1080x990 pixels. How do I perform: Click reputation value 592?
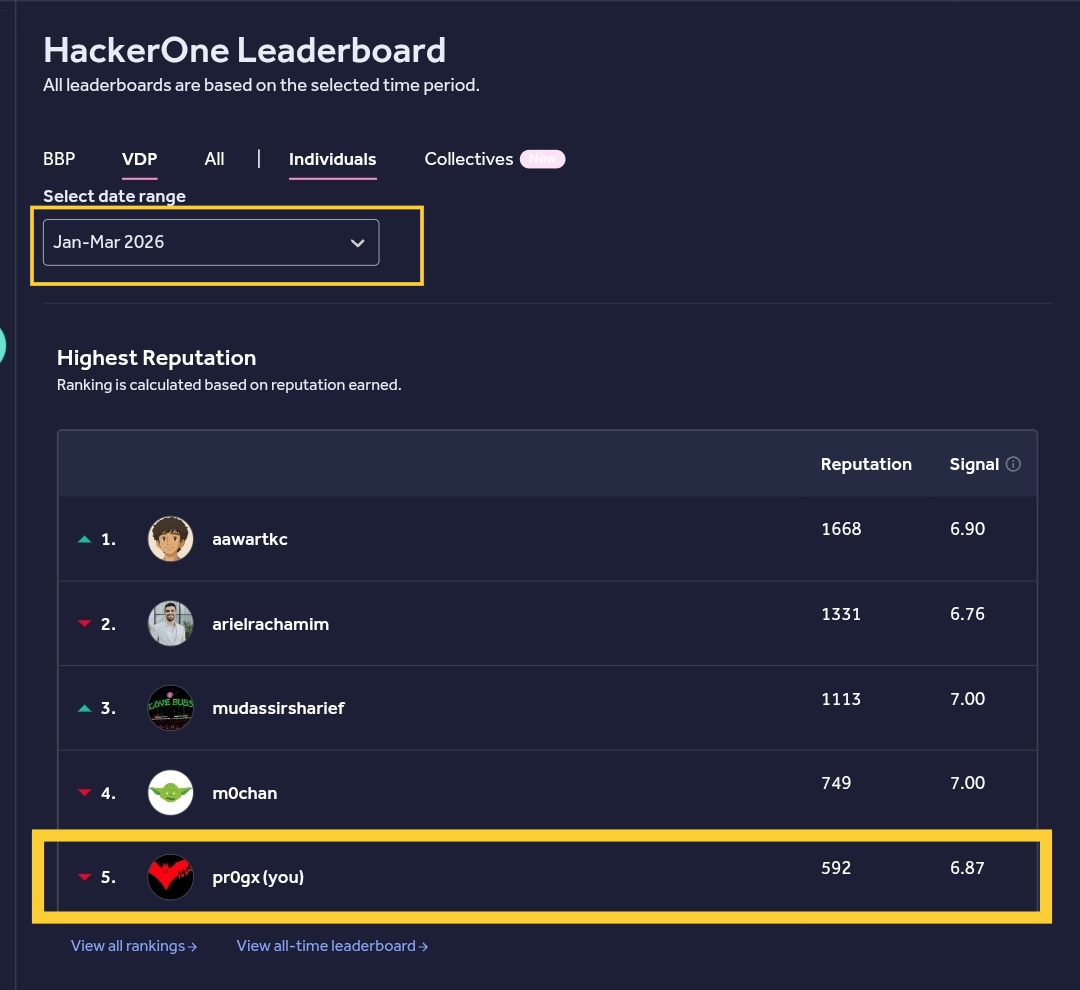(x=836, y=868)
